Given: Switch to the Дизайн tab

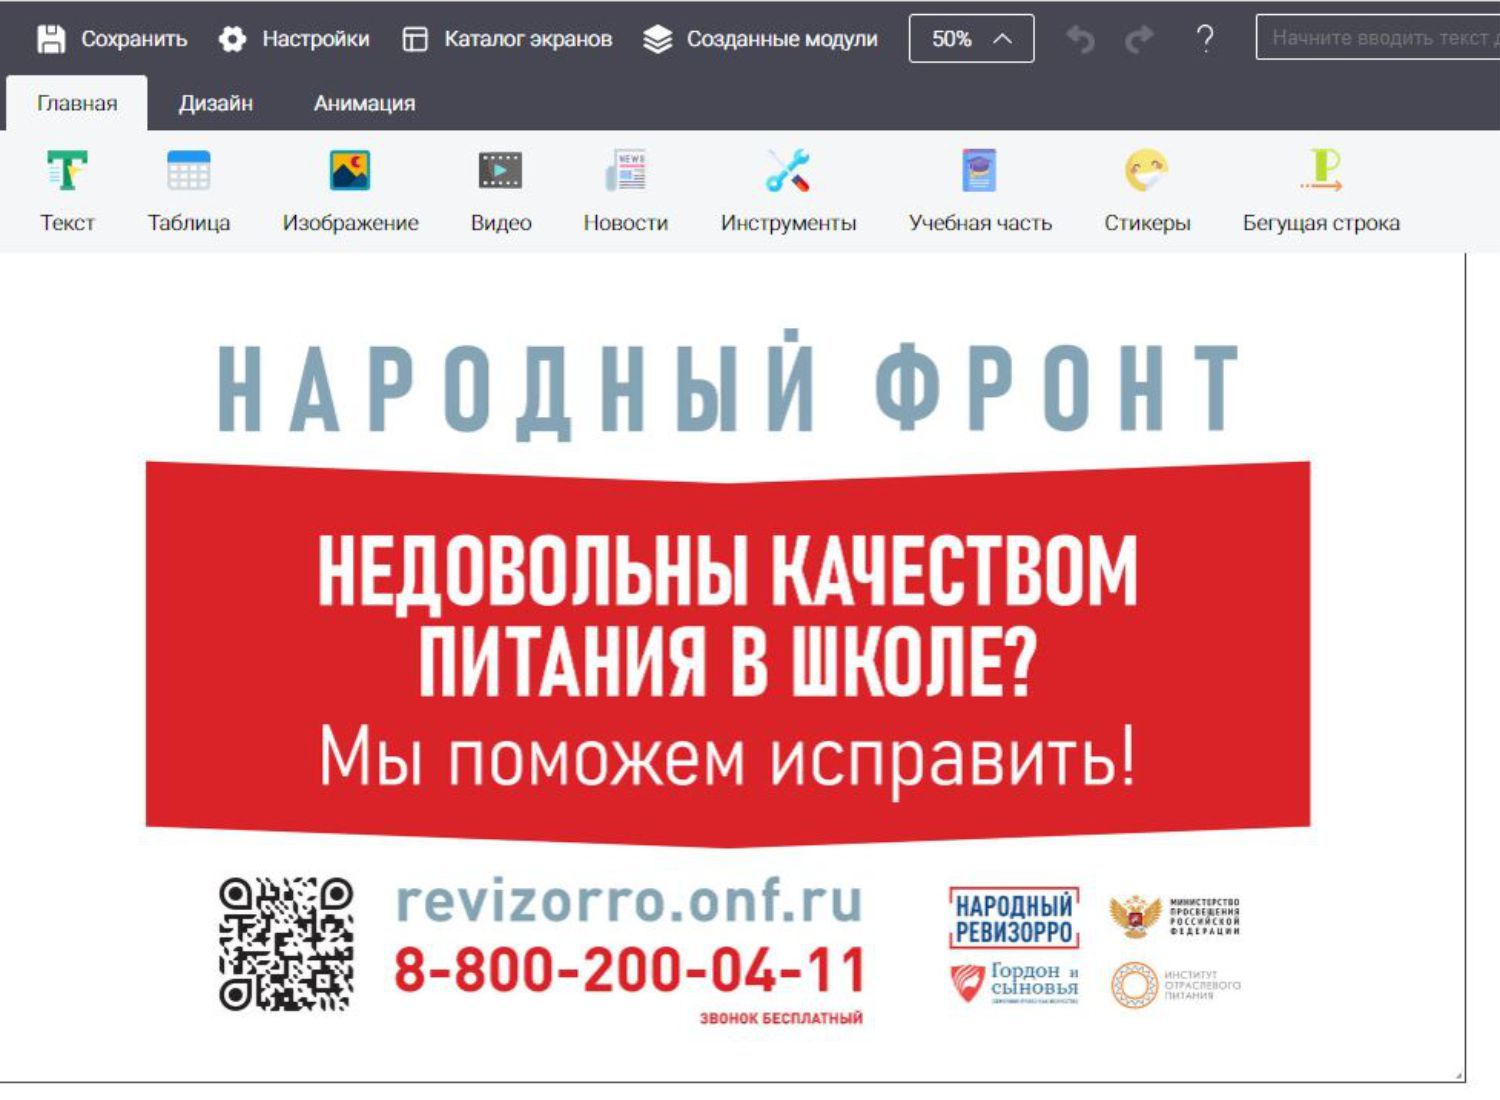Looking at the screenshot, I should click(x=216, y=103).
